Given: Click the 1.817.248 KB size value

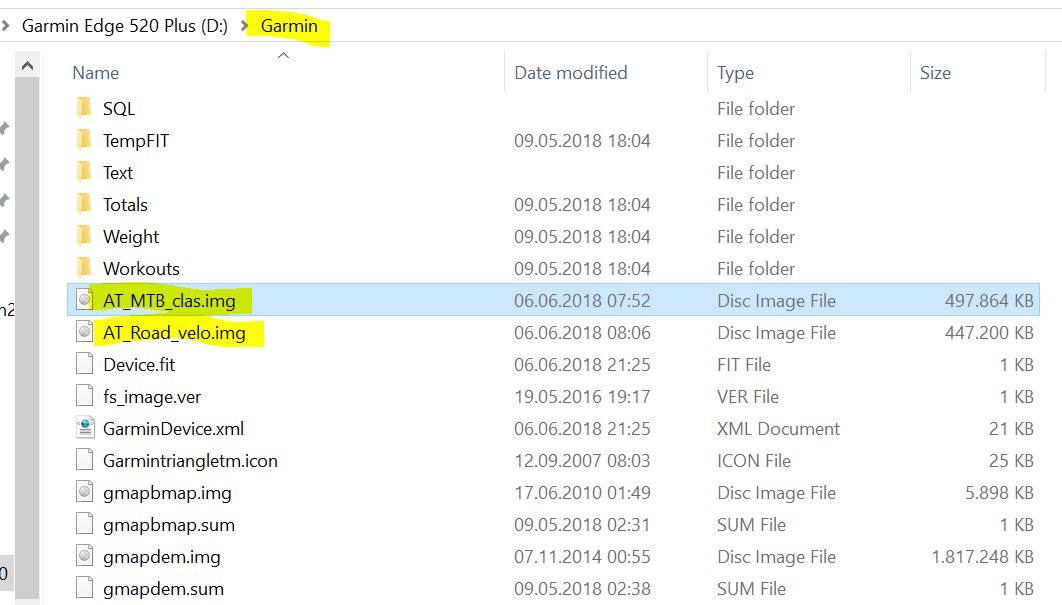Looking at the screenshot, I should [x=982, y=557].
